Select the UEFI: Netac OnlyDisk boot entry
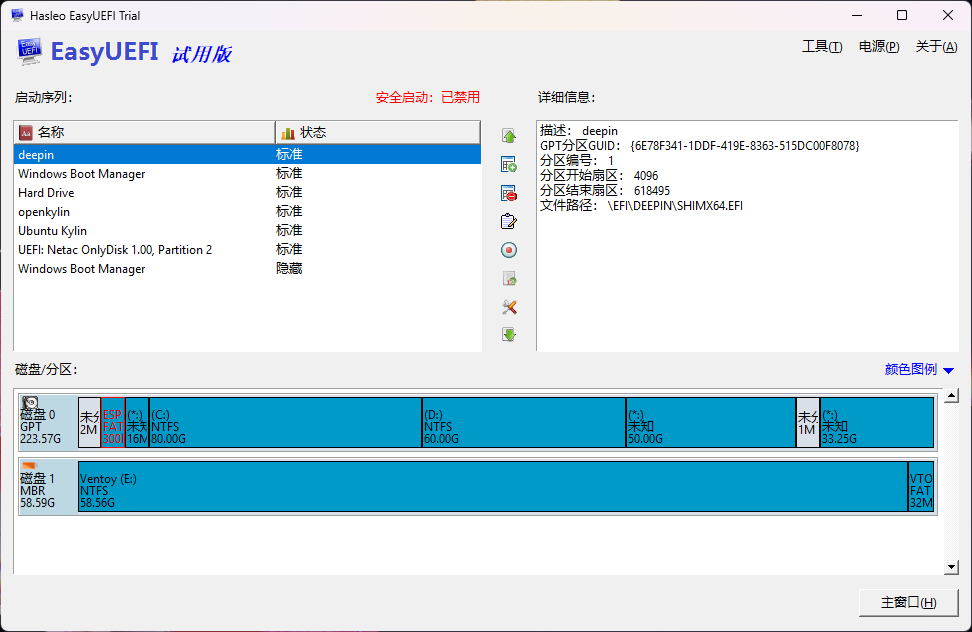 [247, 250]
